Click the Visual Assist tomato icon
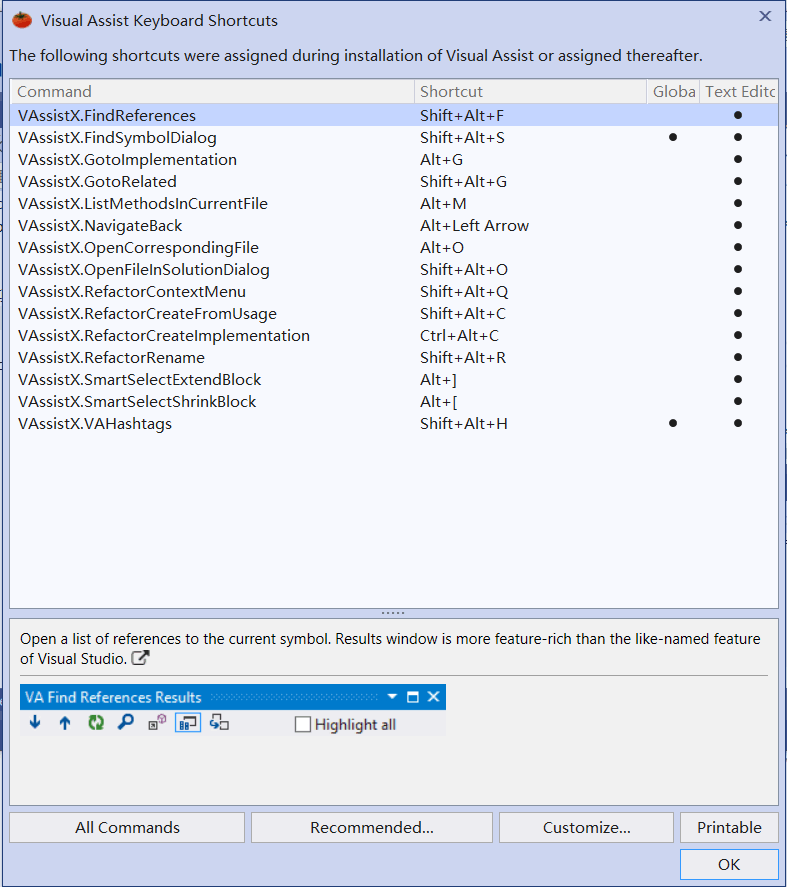Image resolution: width=787 pixels, height=887 pixels. click(22, 20)
